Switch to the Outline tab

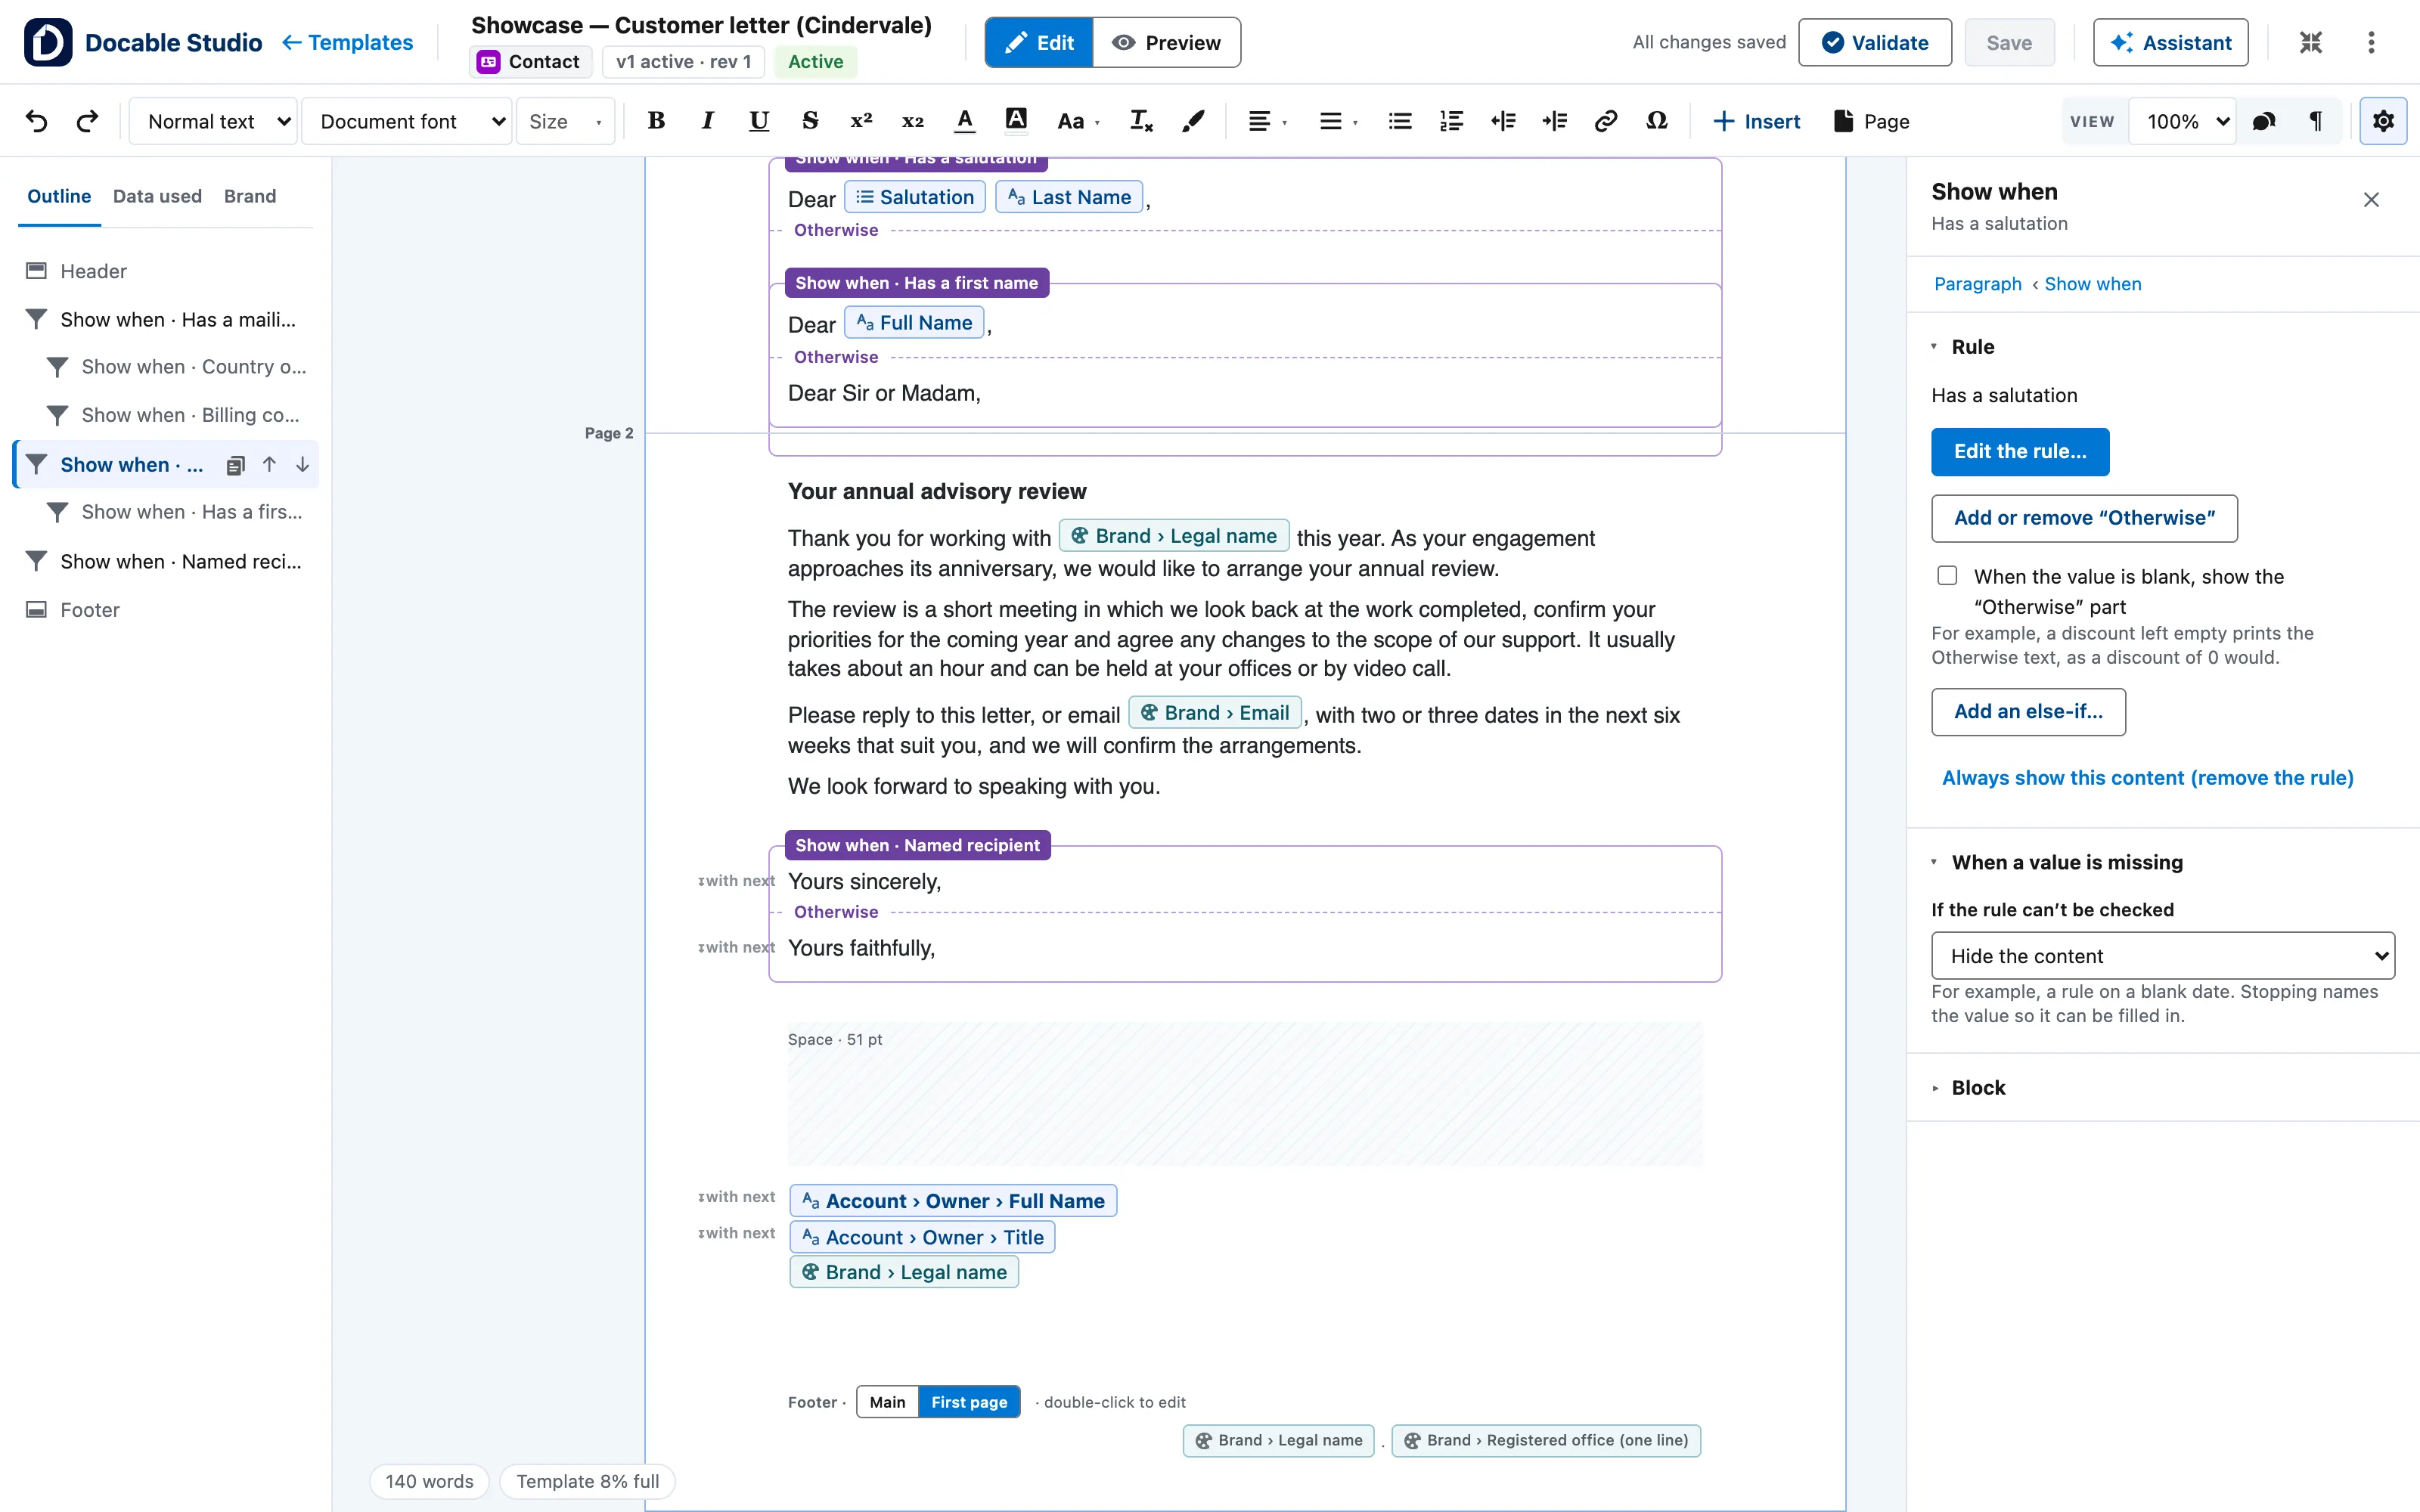click(x=59, y=196)
